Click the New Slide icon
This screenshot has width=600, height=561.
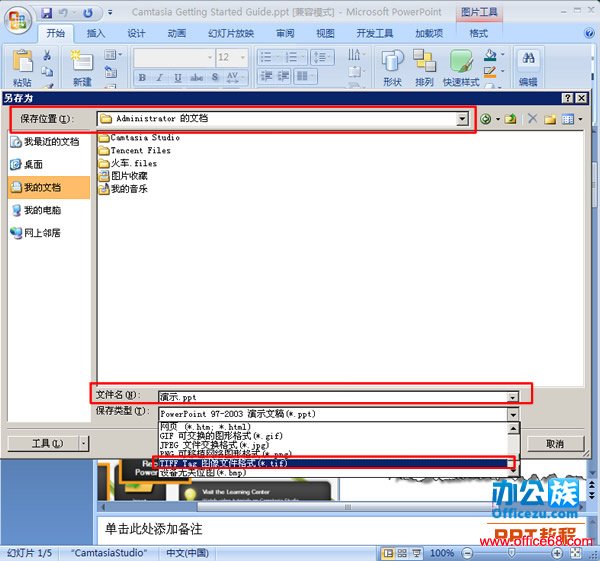(x=82, y=60)
